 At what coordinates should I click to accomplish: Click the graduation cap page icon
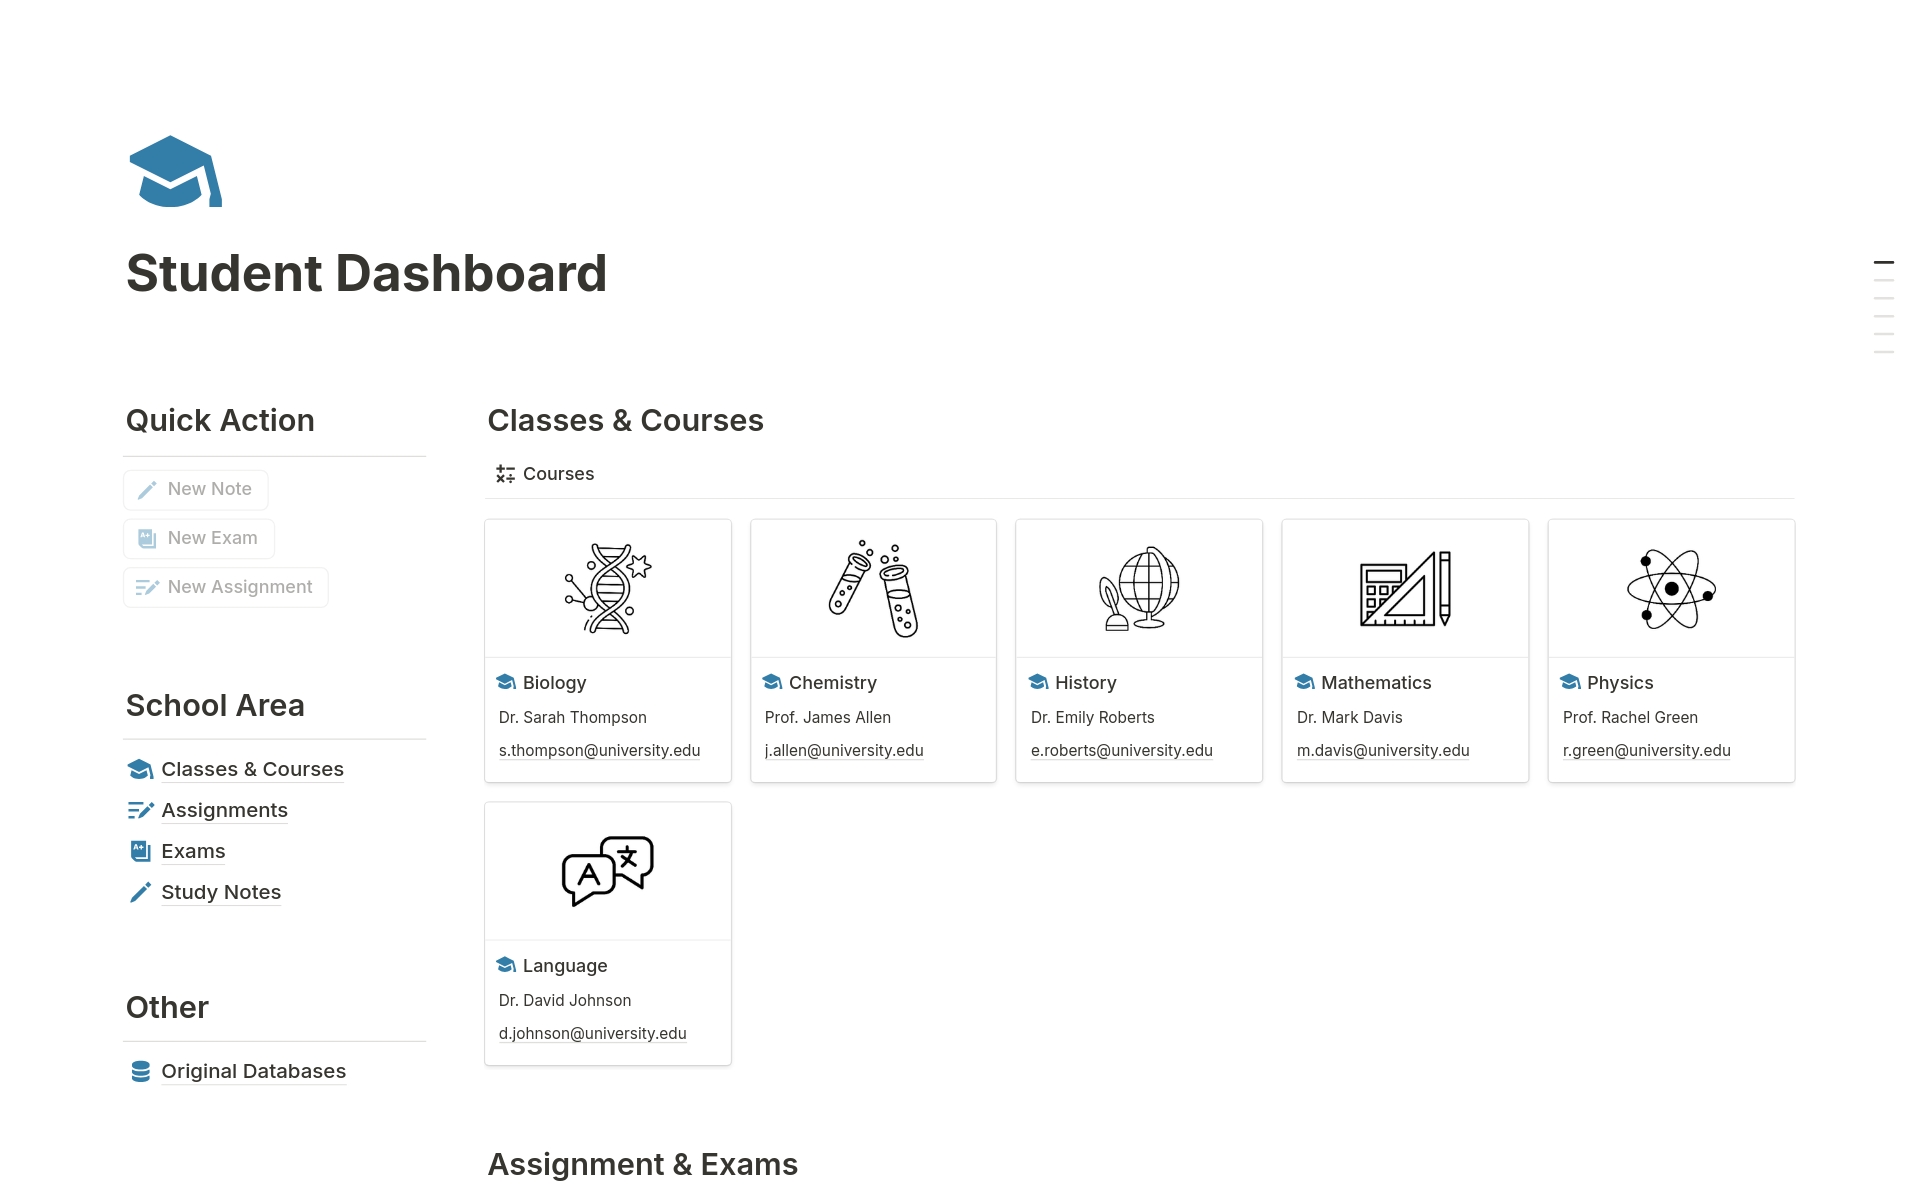click(x=175, y=171)
